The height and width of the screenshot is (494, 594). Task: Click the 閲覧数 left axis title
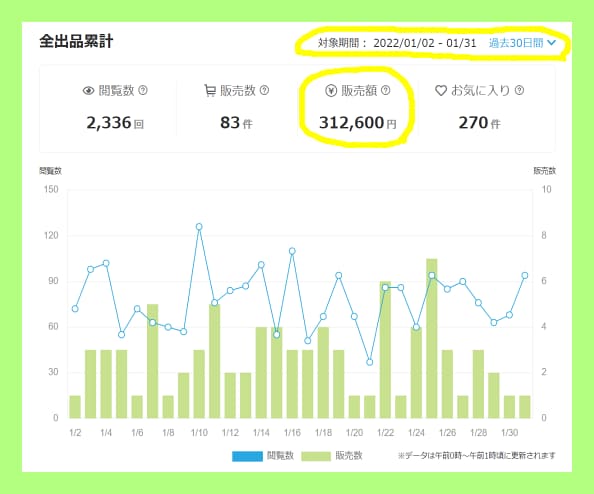pos(50,171)
